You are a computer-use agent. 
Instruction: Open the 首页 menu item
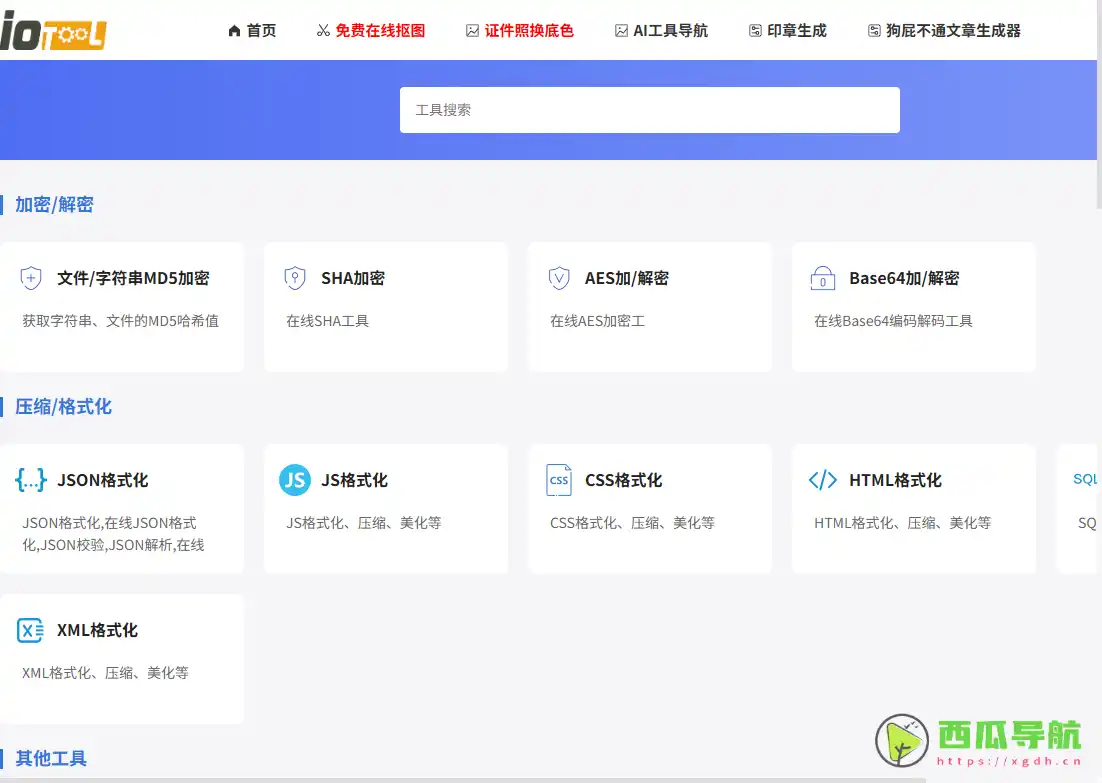pos(252,30)
